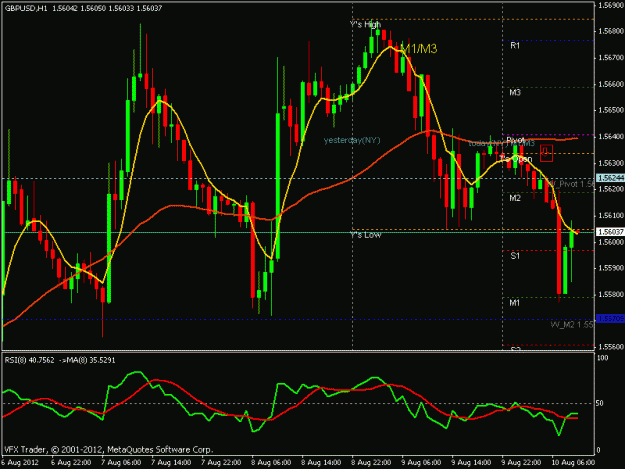Viewport: 625px width, 469px height.
Task: Click the RSI scale value 100
Action: [x=602, y=358]
